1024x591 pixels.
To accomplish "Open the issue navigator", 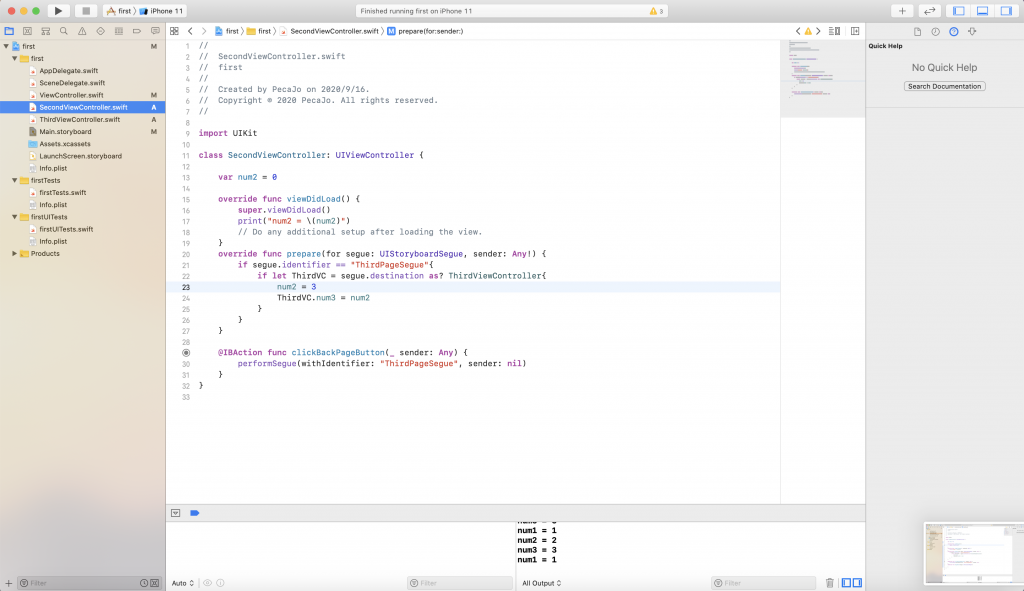I will [82, 31].
